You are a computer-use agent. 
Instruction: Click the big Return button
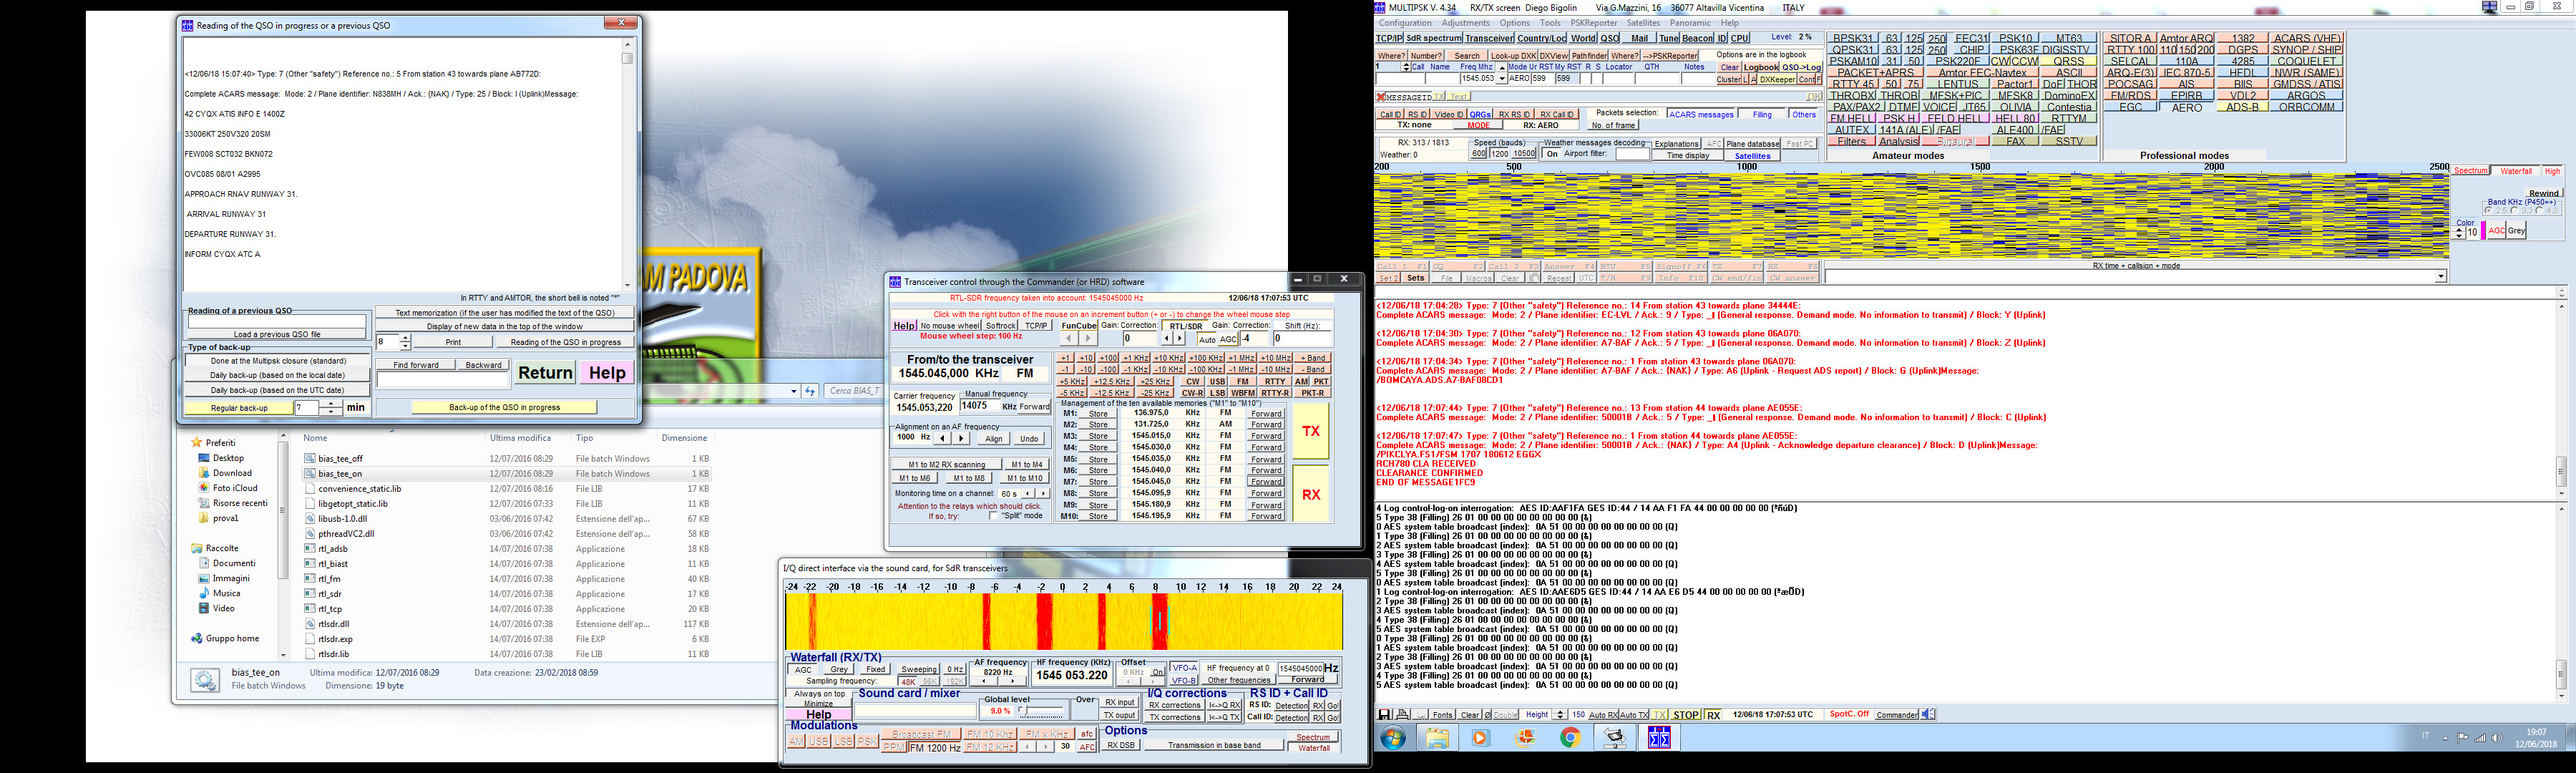coord(545,373)
